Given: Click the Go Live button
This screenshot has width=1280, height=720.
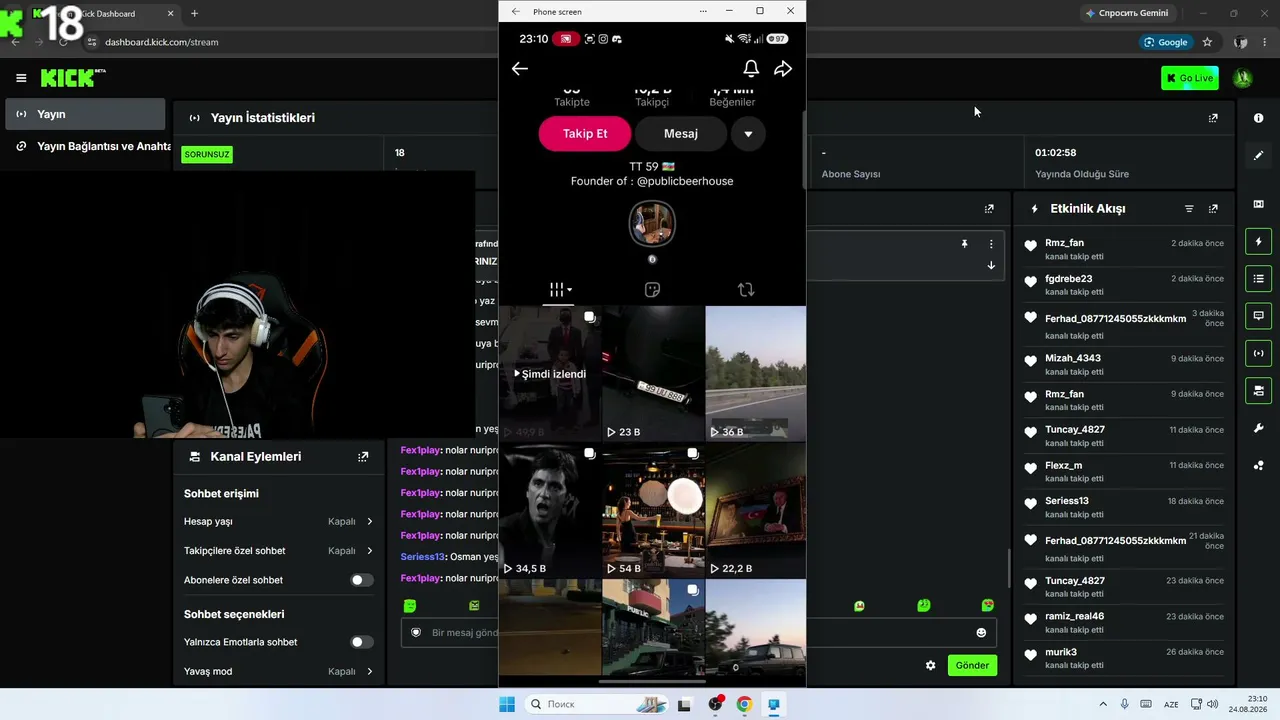Looking at the screenshot, I should (1190, 78).
